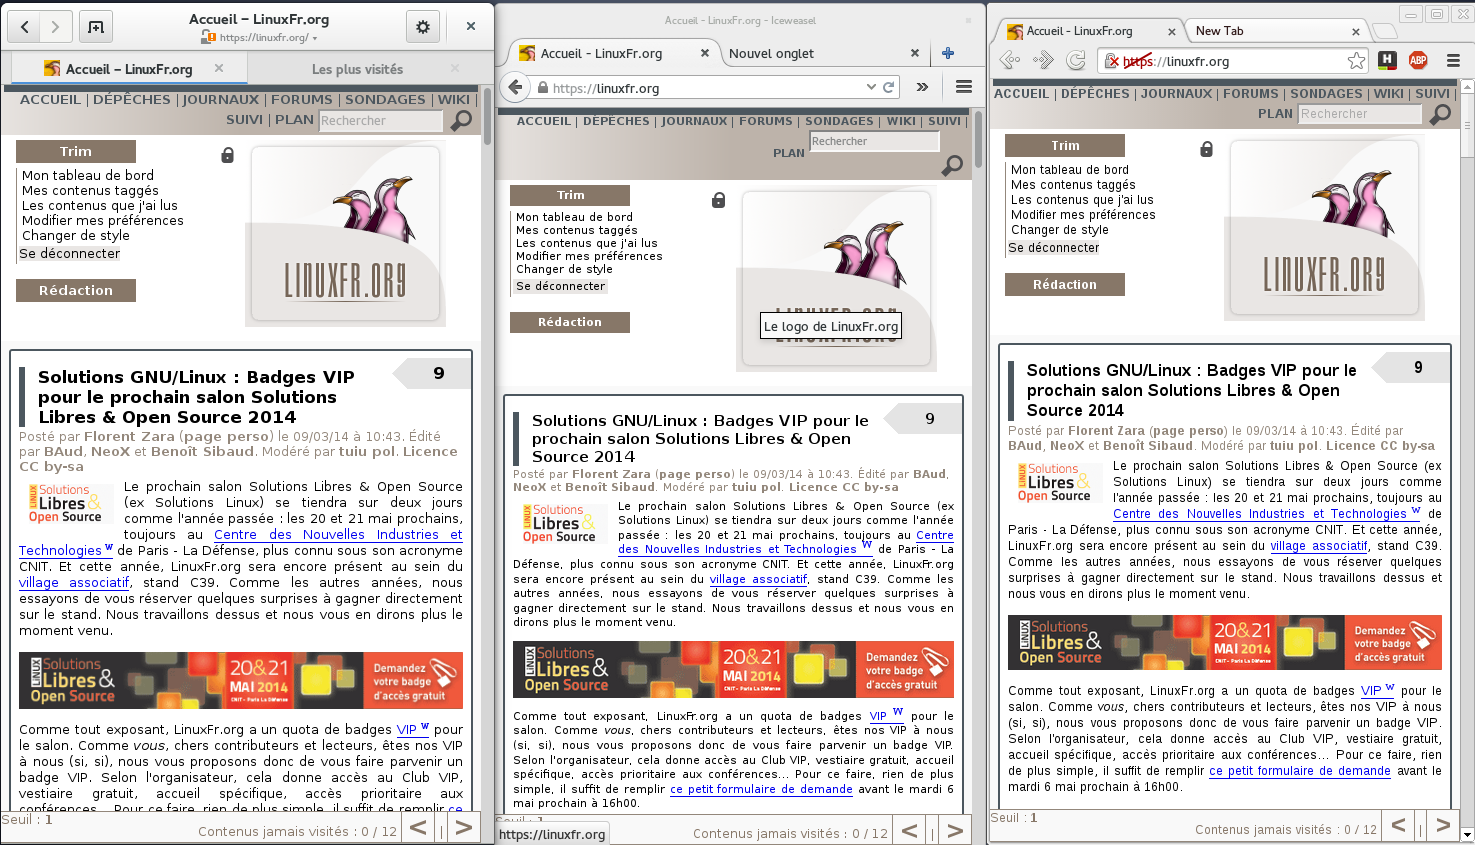Close the 'Accueil - LinuxFr.org' tab in Iceweasel

click(x=705, y=53)
